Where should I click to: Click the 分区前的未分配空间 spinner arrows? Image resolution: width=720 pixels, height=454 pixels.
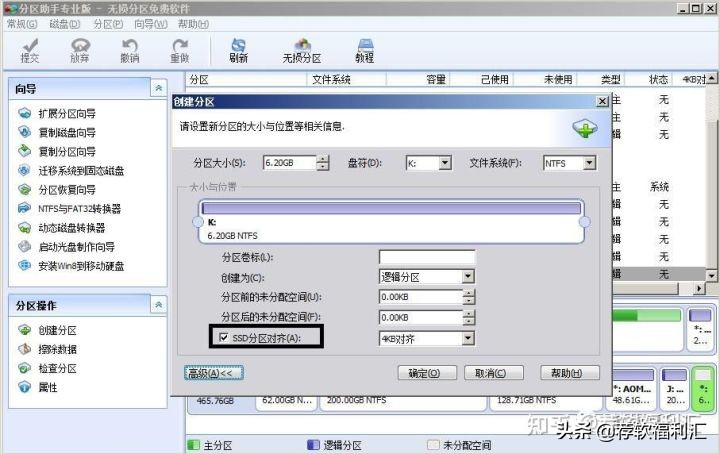tap(468, 297)
